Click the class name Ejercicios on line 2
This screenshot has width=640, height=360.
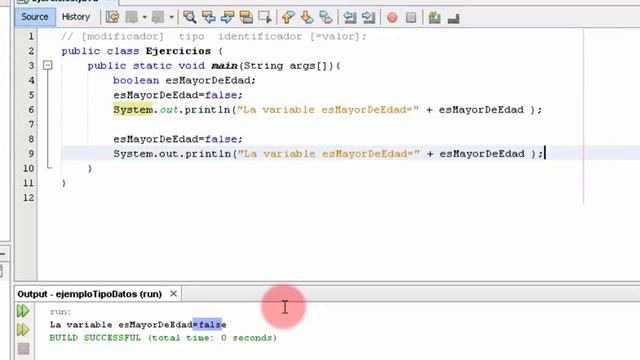[178, 51]
